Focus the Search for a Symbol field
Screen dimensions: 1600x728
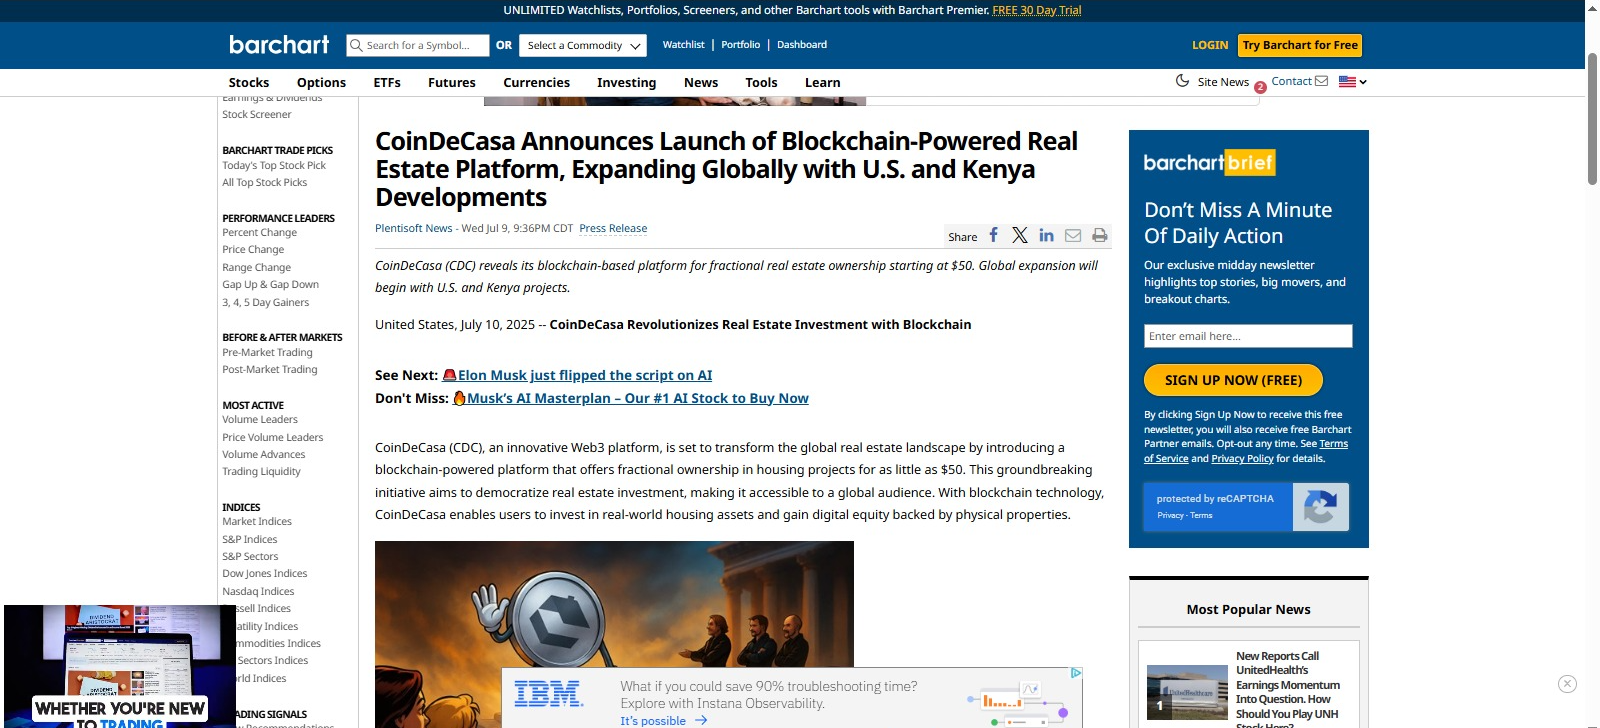424,46
